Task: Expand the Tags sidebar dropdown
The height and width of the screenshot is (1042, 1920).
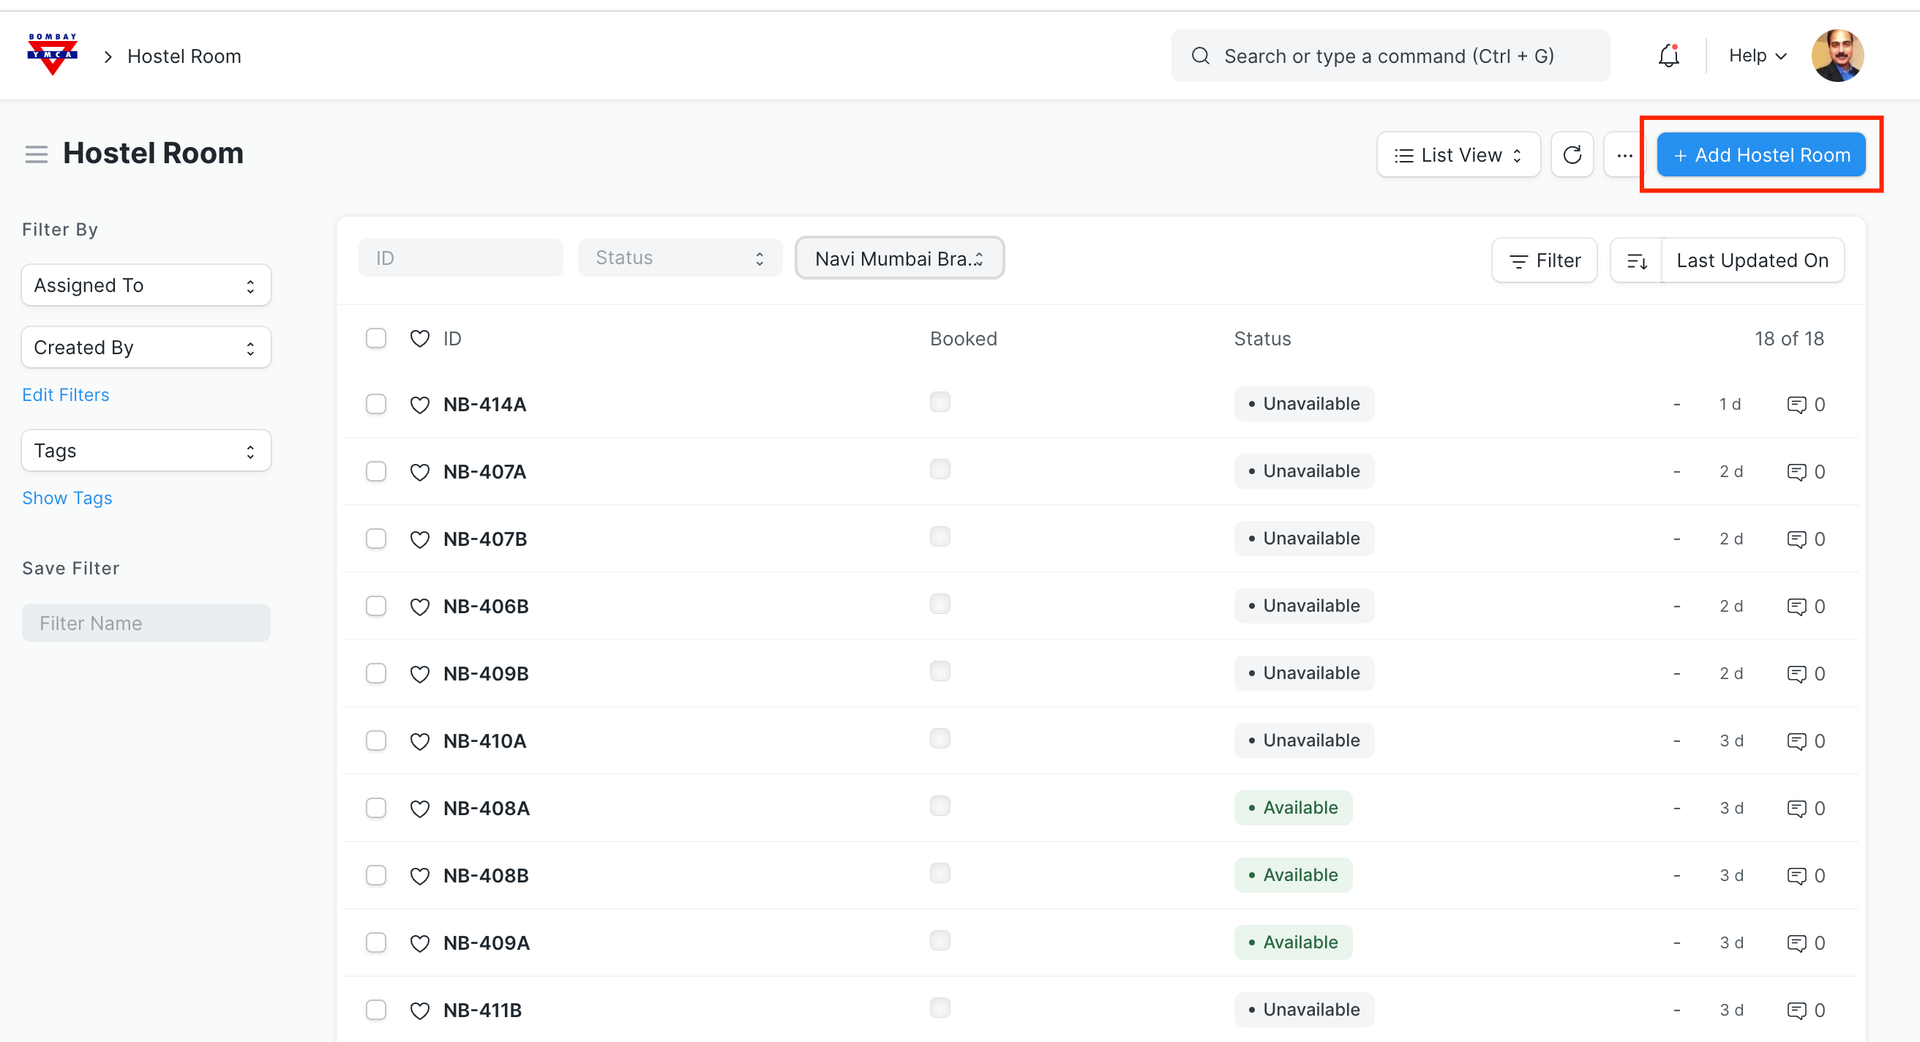Action: (x=146, y=451)
